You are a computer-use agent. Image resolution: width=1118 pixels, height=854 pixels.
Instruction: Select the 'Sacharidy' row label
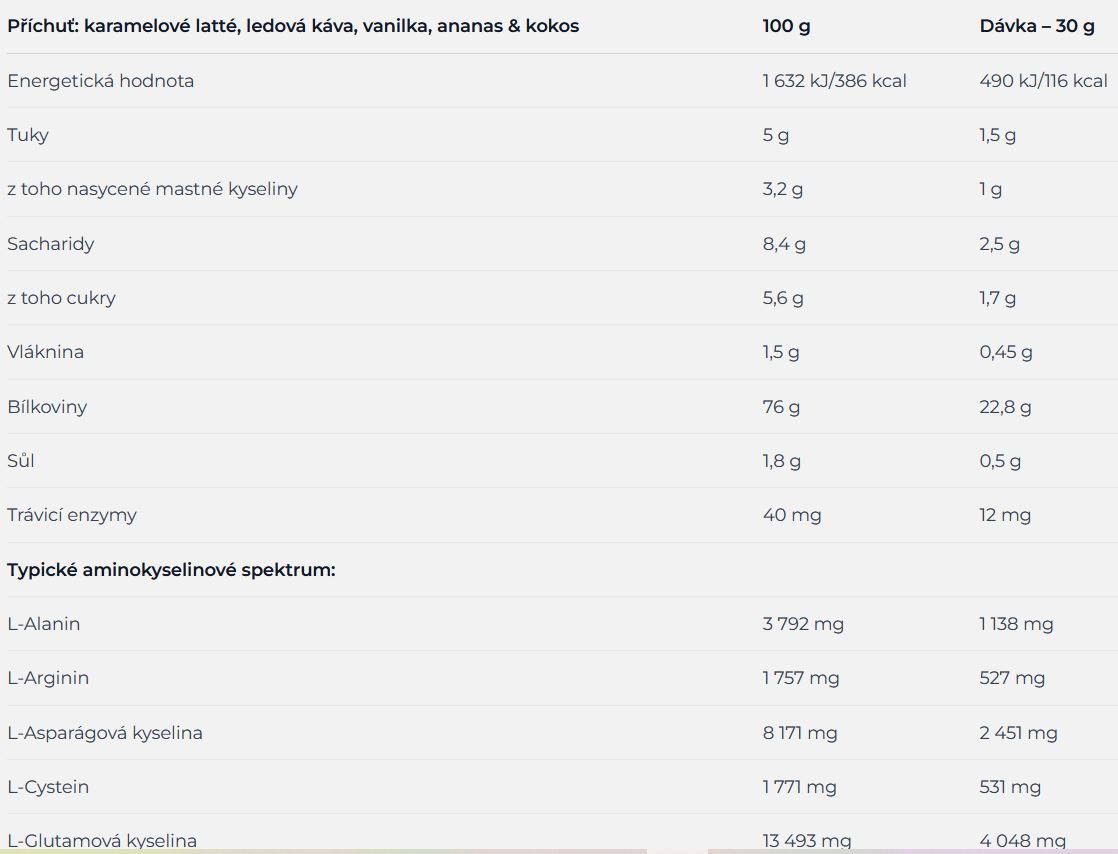pos(51,244)
